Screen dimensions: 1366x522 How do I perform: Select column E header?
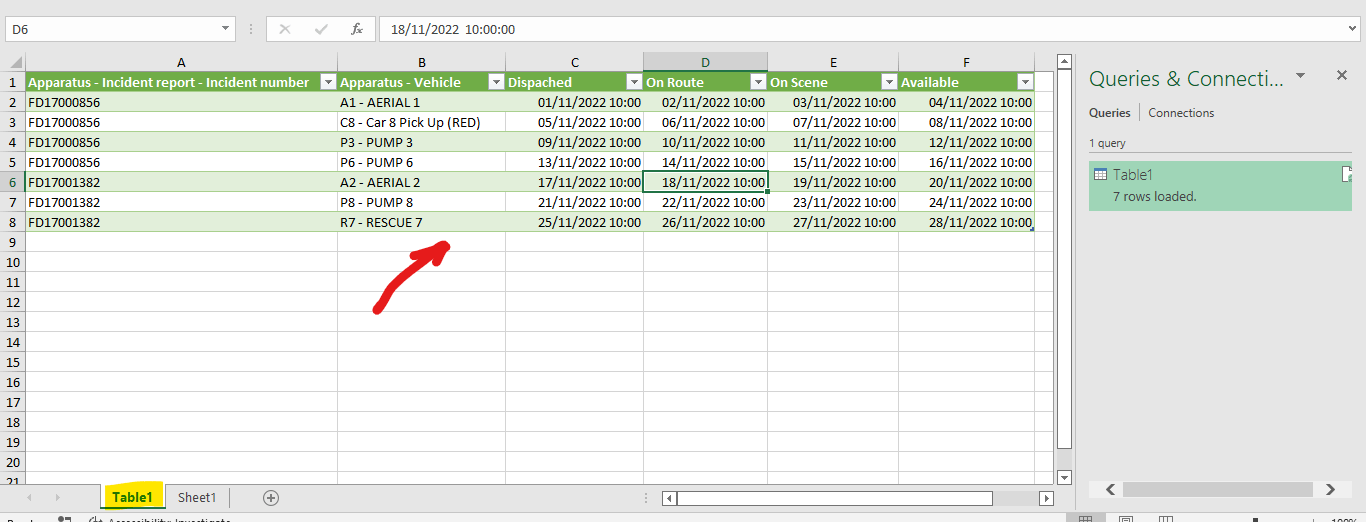click(833, 62)
